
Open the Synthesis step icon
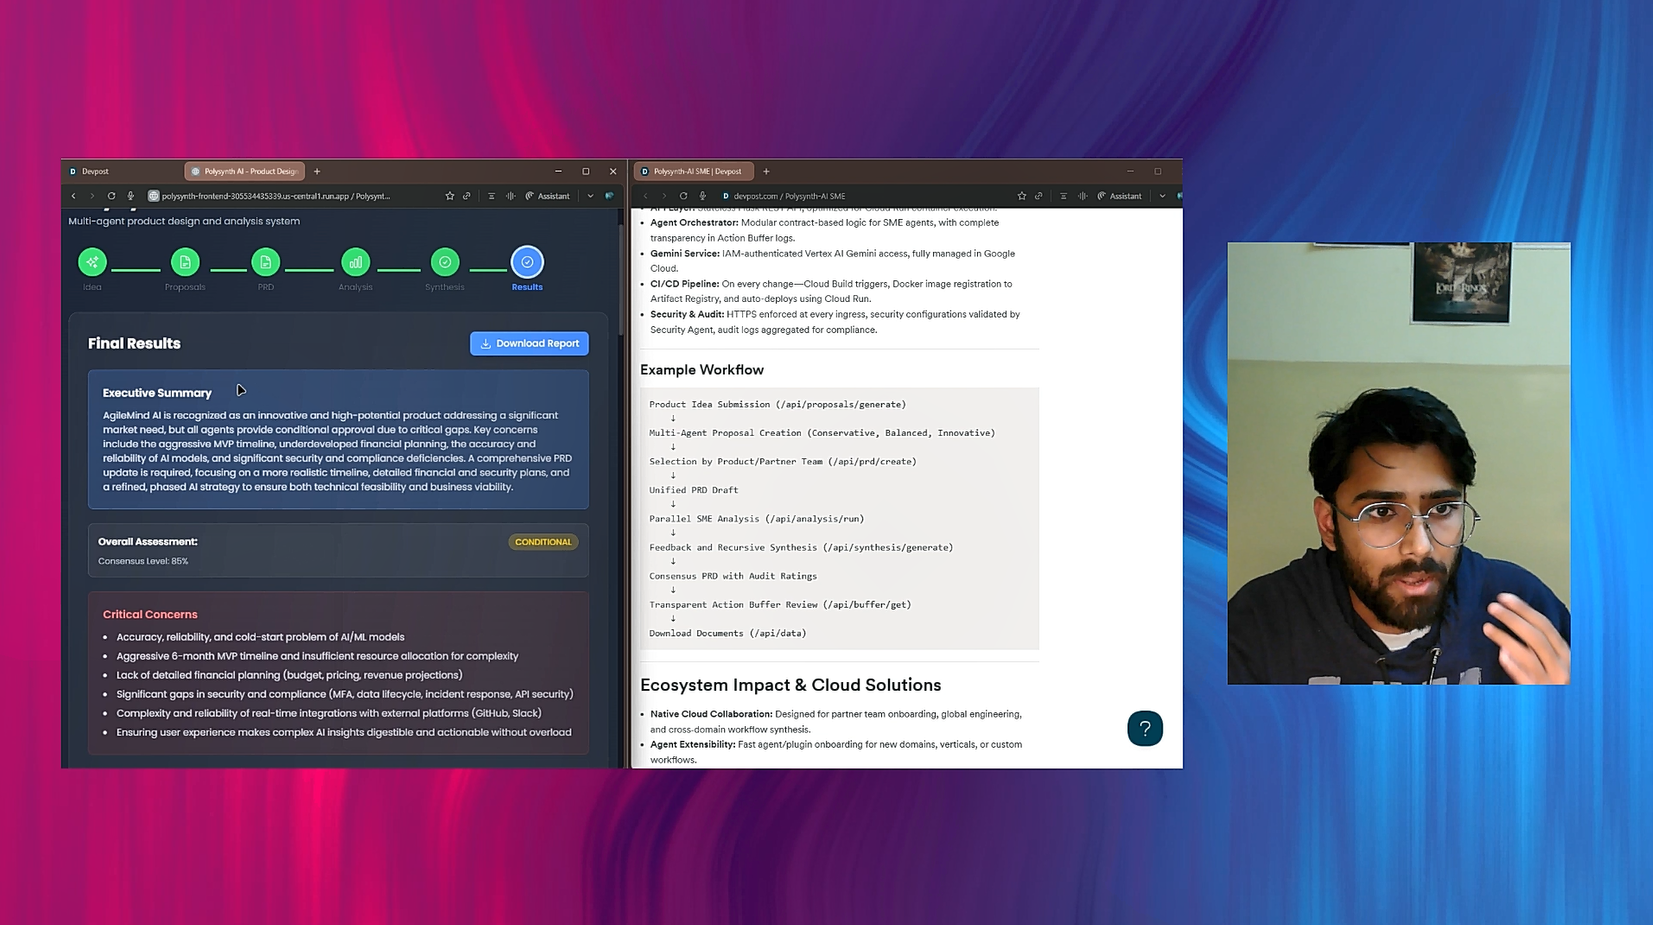coord(445,262)
